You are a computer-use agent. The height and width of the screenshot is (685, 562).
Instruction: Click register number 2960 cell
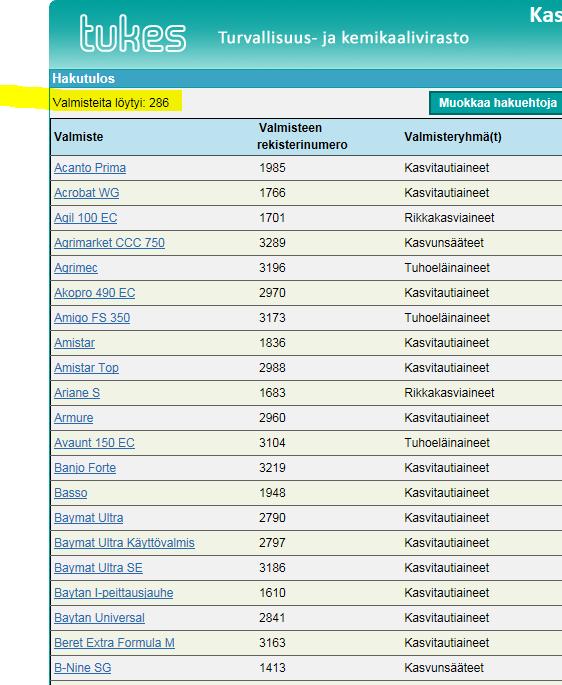[272, 418]
